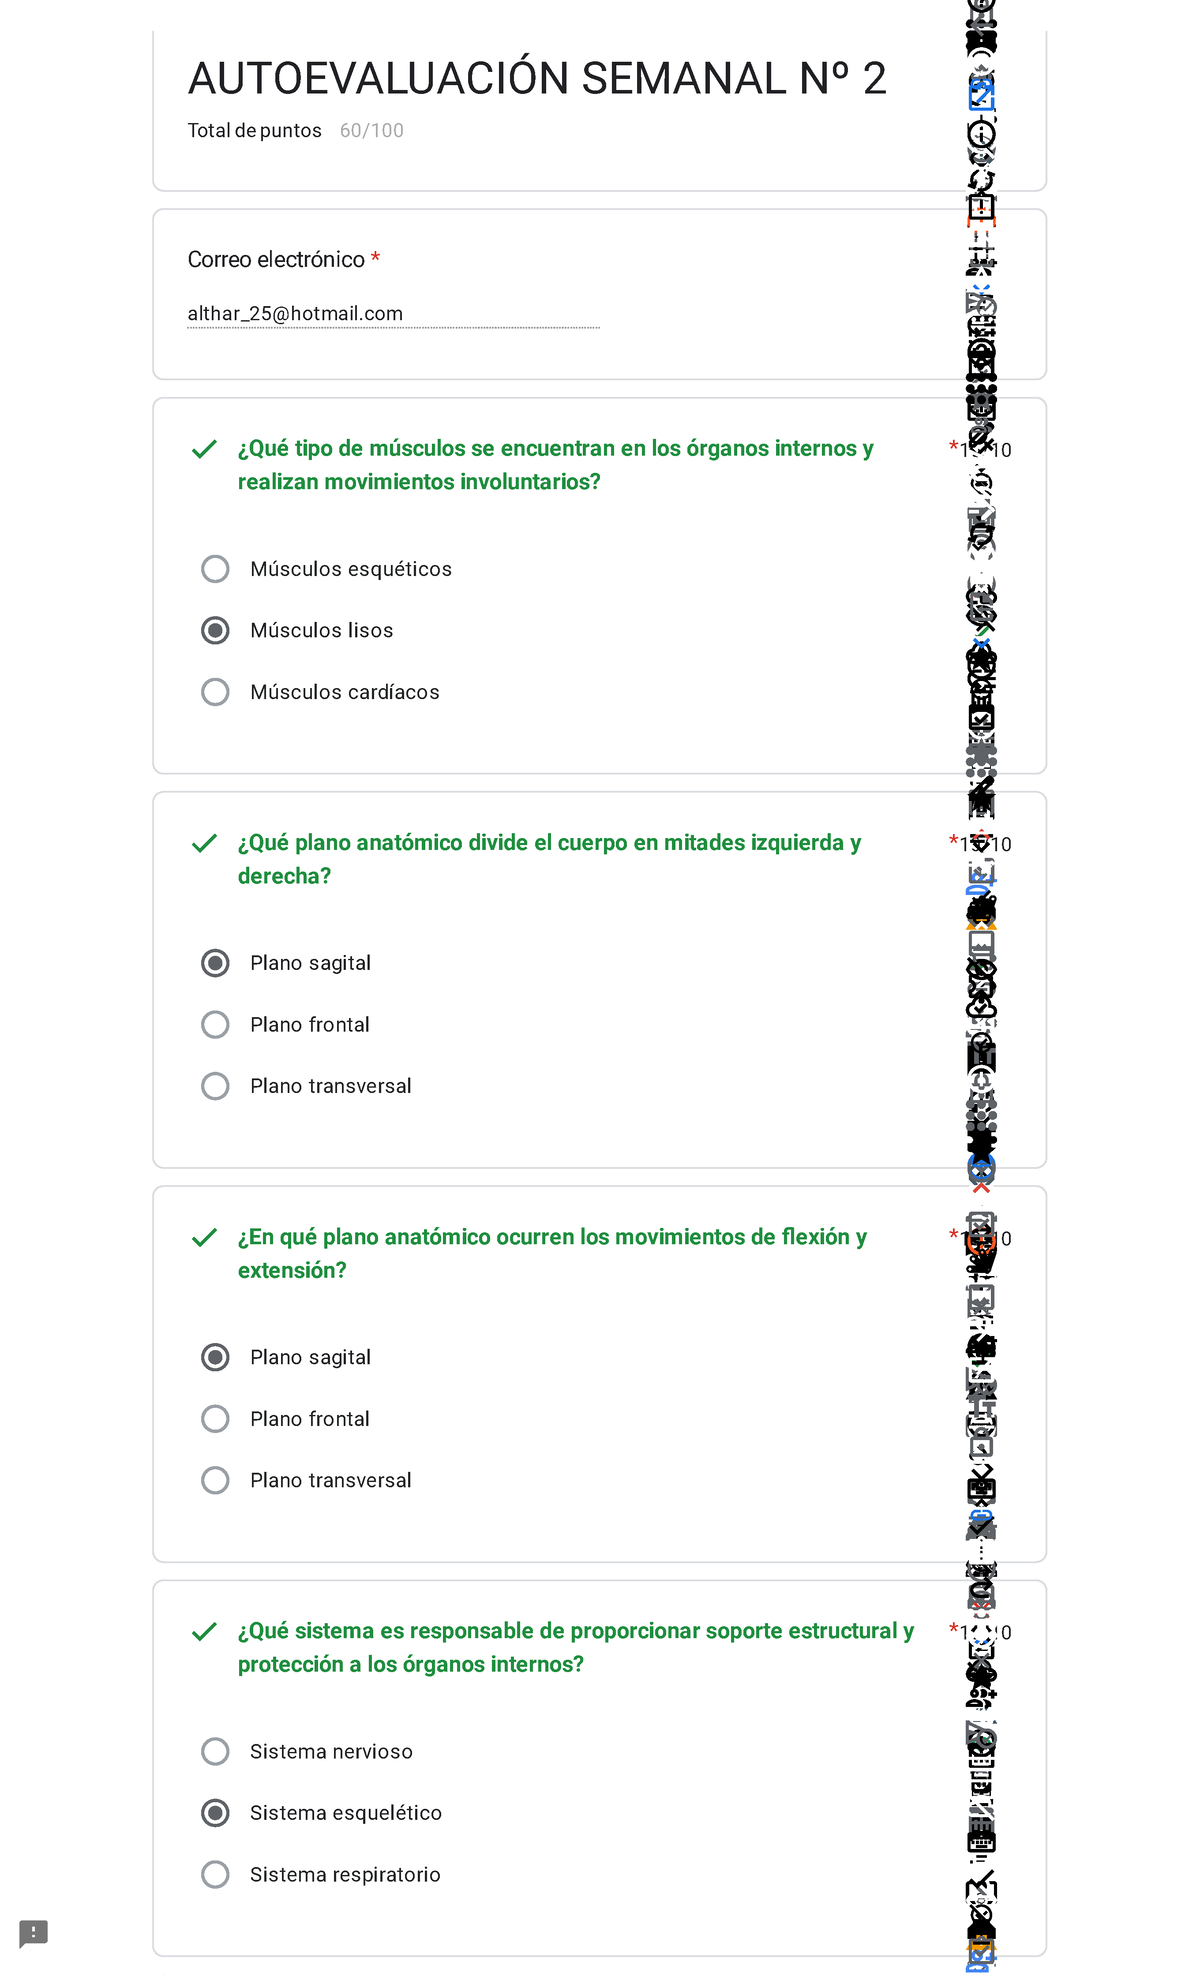Choose Plano transversal in the izquierda y derecha question
Screen dimensions: 1200x1976
(215, 1086)
